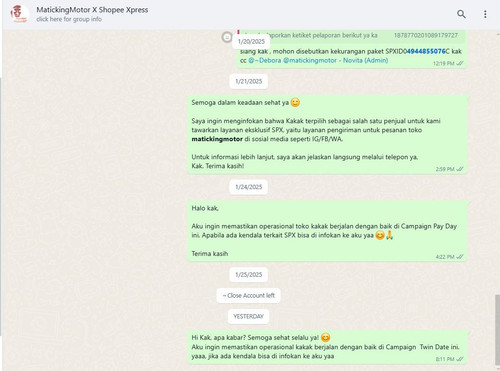The image size is (500, 371).
Task: Select the 1/25/2025 date label
Action: tap(249, 275)
